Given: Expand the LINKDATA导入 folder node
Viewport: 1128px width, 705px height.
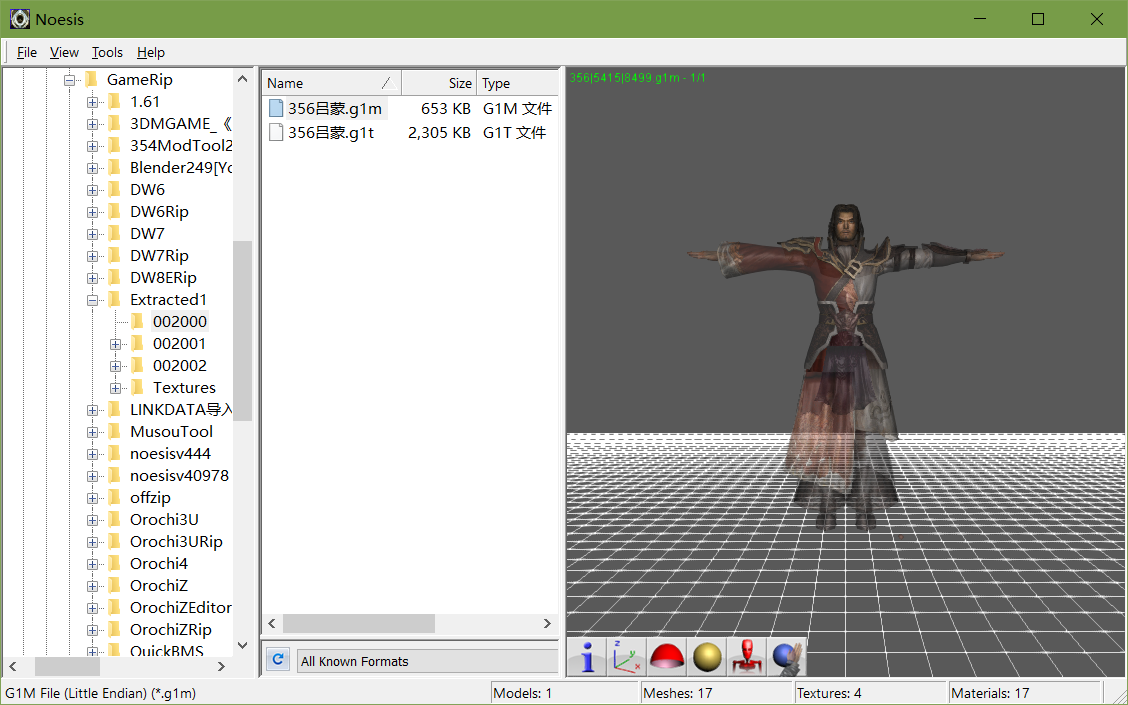Looking at the screenshot, I should [92, 411].
